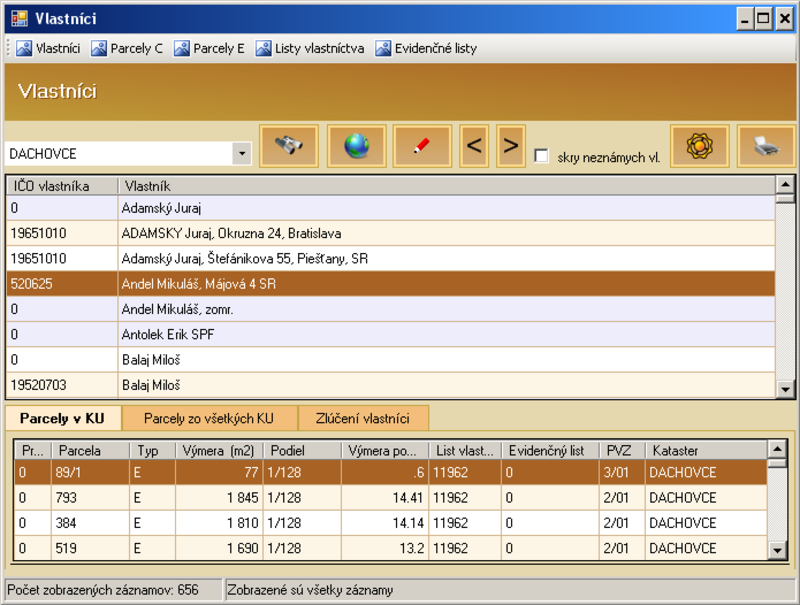Click the binoculars search button
This screenshot has width=800, height=605.
[289, 146]
